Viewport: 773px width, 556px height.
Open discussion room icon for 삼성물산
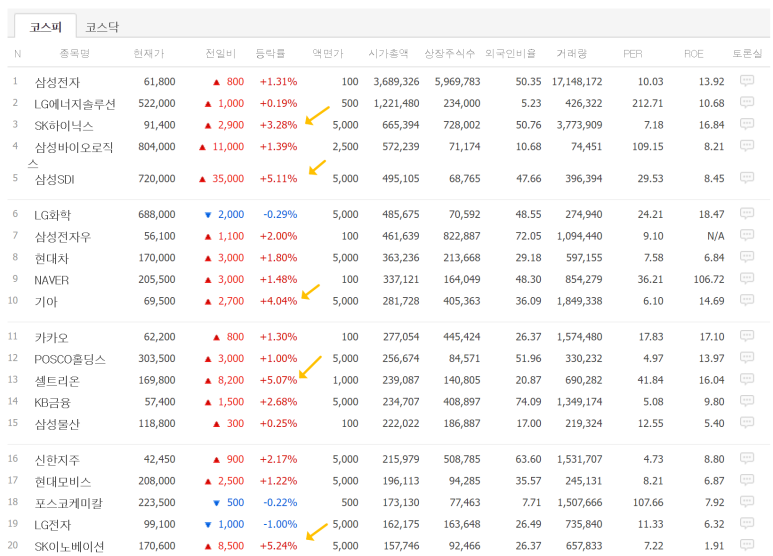point(747,422)
